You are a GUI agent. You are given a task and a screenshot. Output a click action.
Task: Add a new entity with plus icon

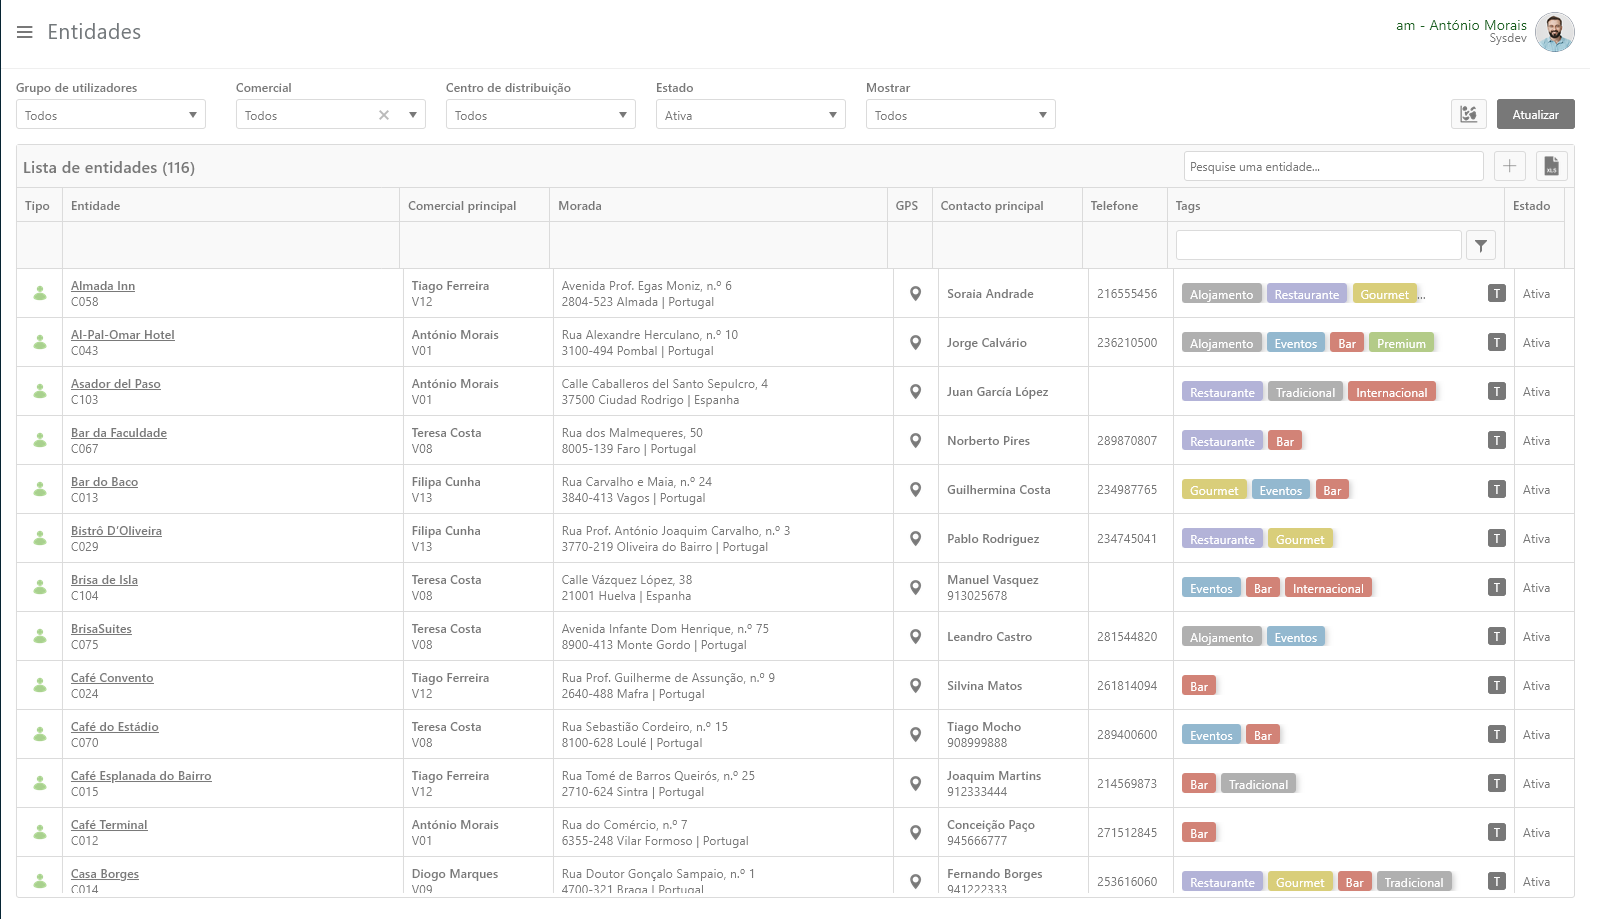click(x=1509, y=166)
